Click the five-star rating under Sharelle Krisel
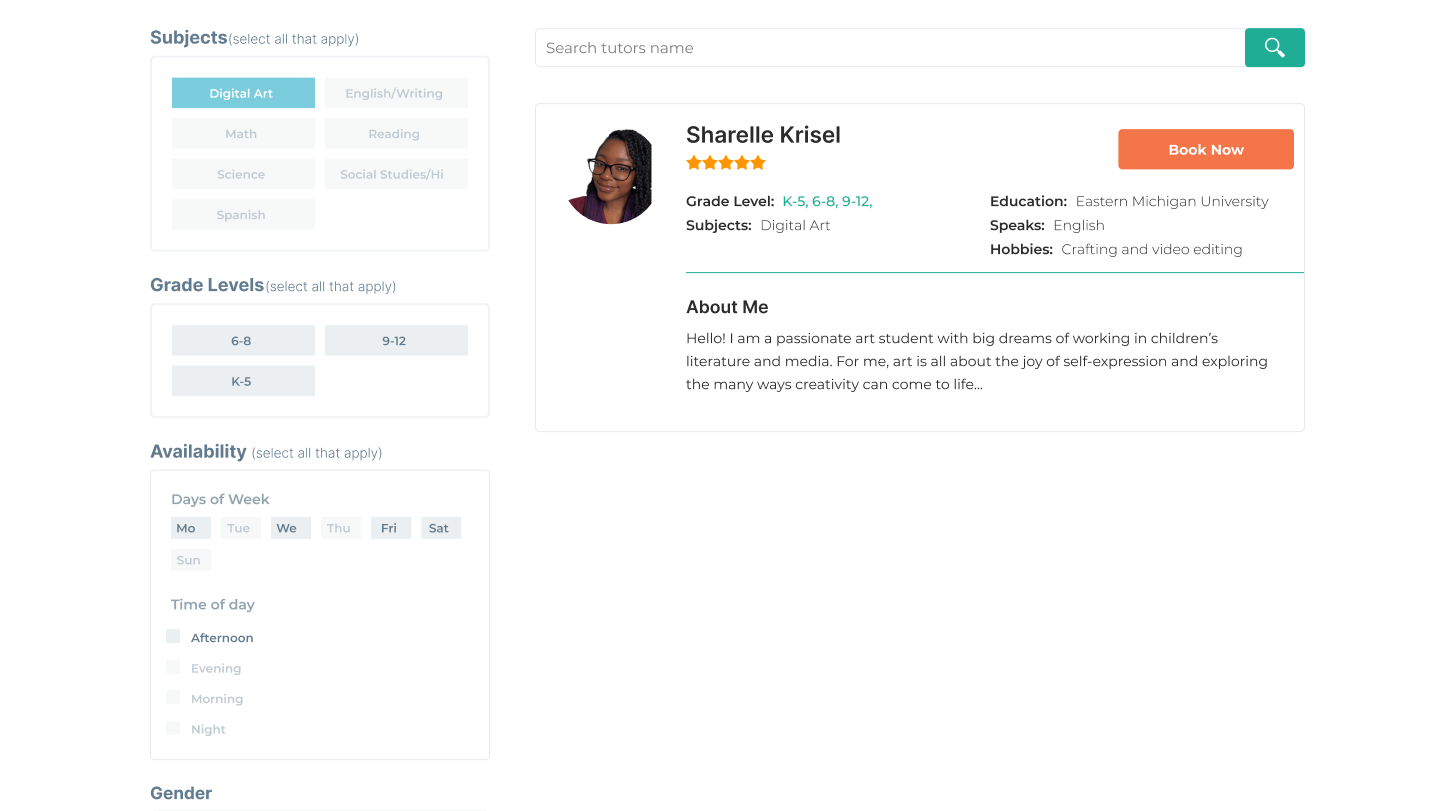 tap(726, 162)
